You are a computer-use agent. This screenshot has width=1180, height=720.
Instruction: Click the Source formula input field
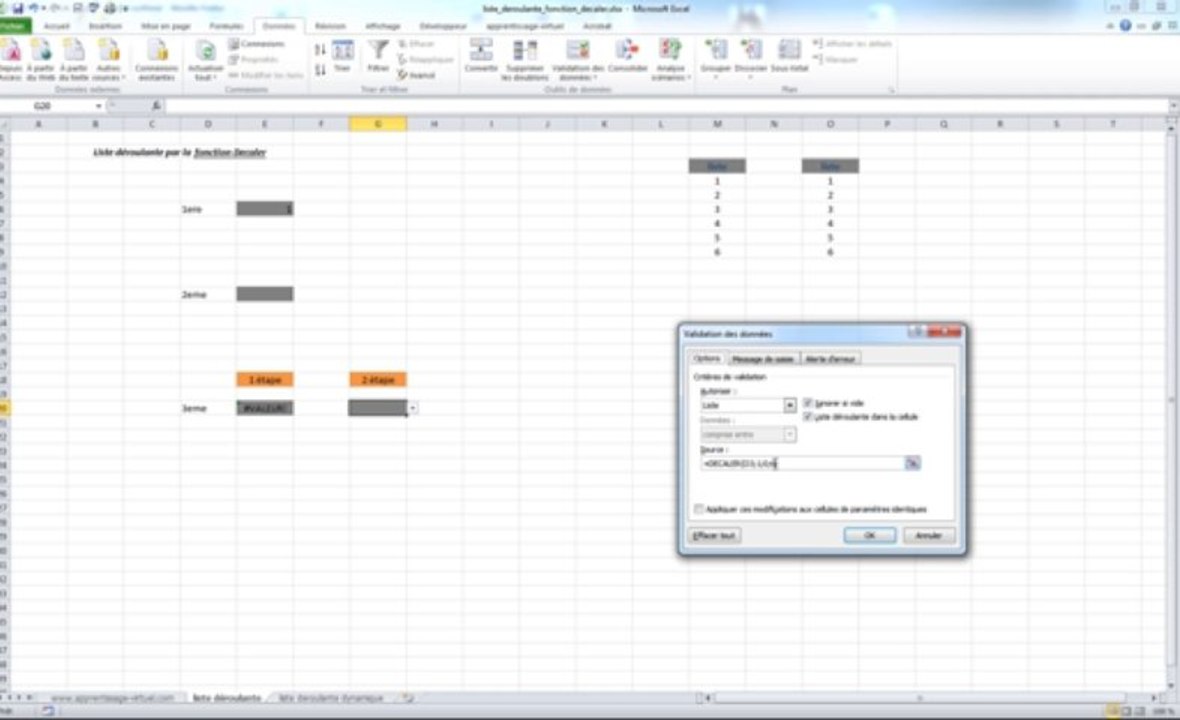802,463
